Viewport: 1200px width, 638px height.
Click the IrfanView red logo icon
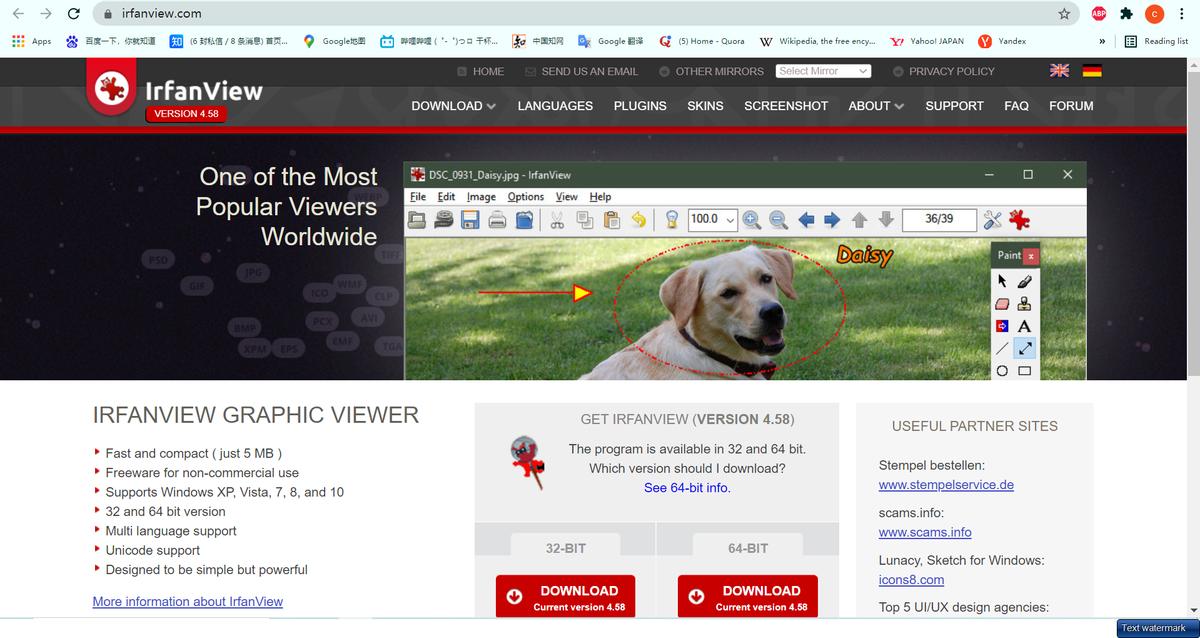pyautogui.click(x=111, y=87)
